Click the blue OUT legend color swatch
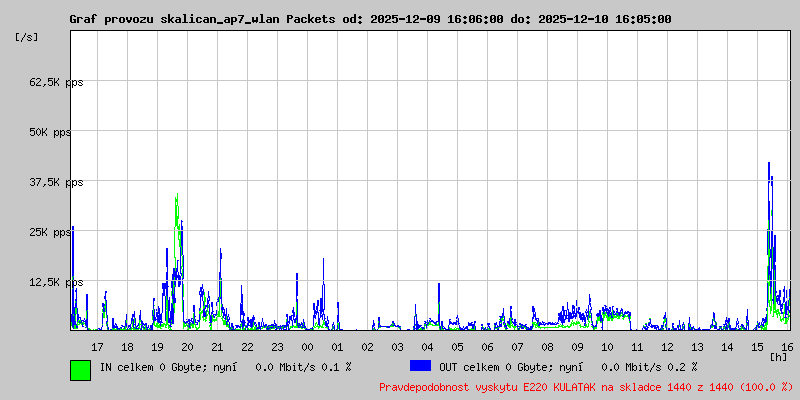The width and height of the screenshot is (800, 400). pyautogui.click(x=420, y=366)
